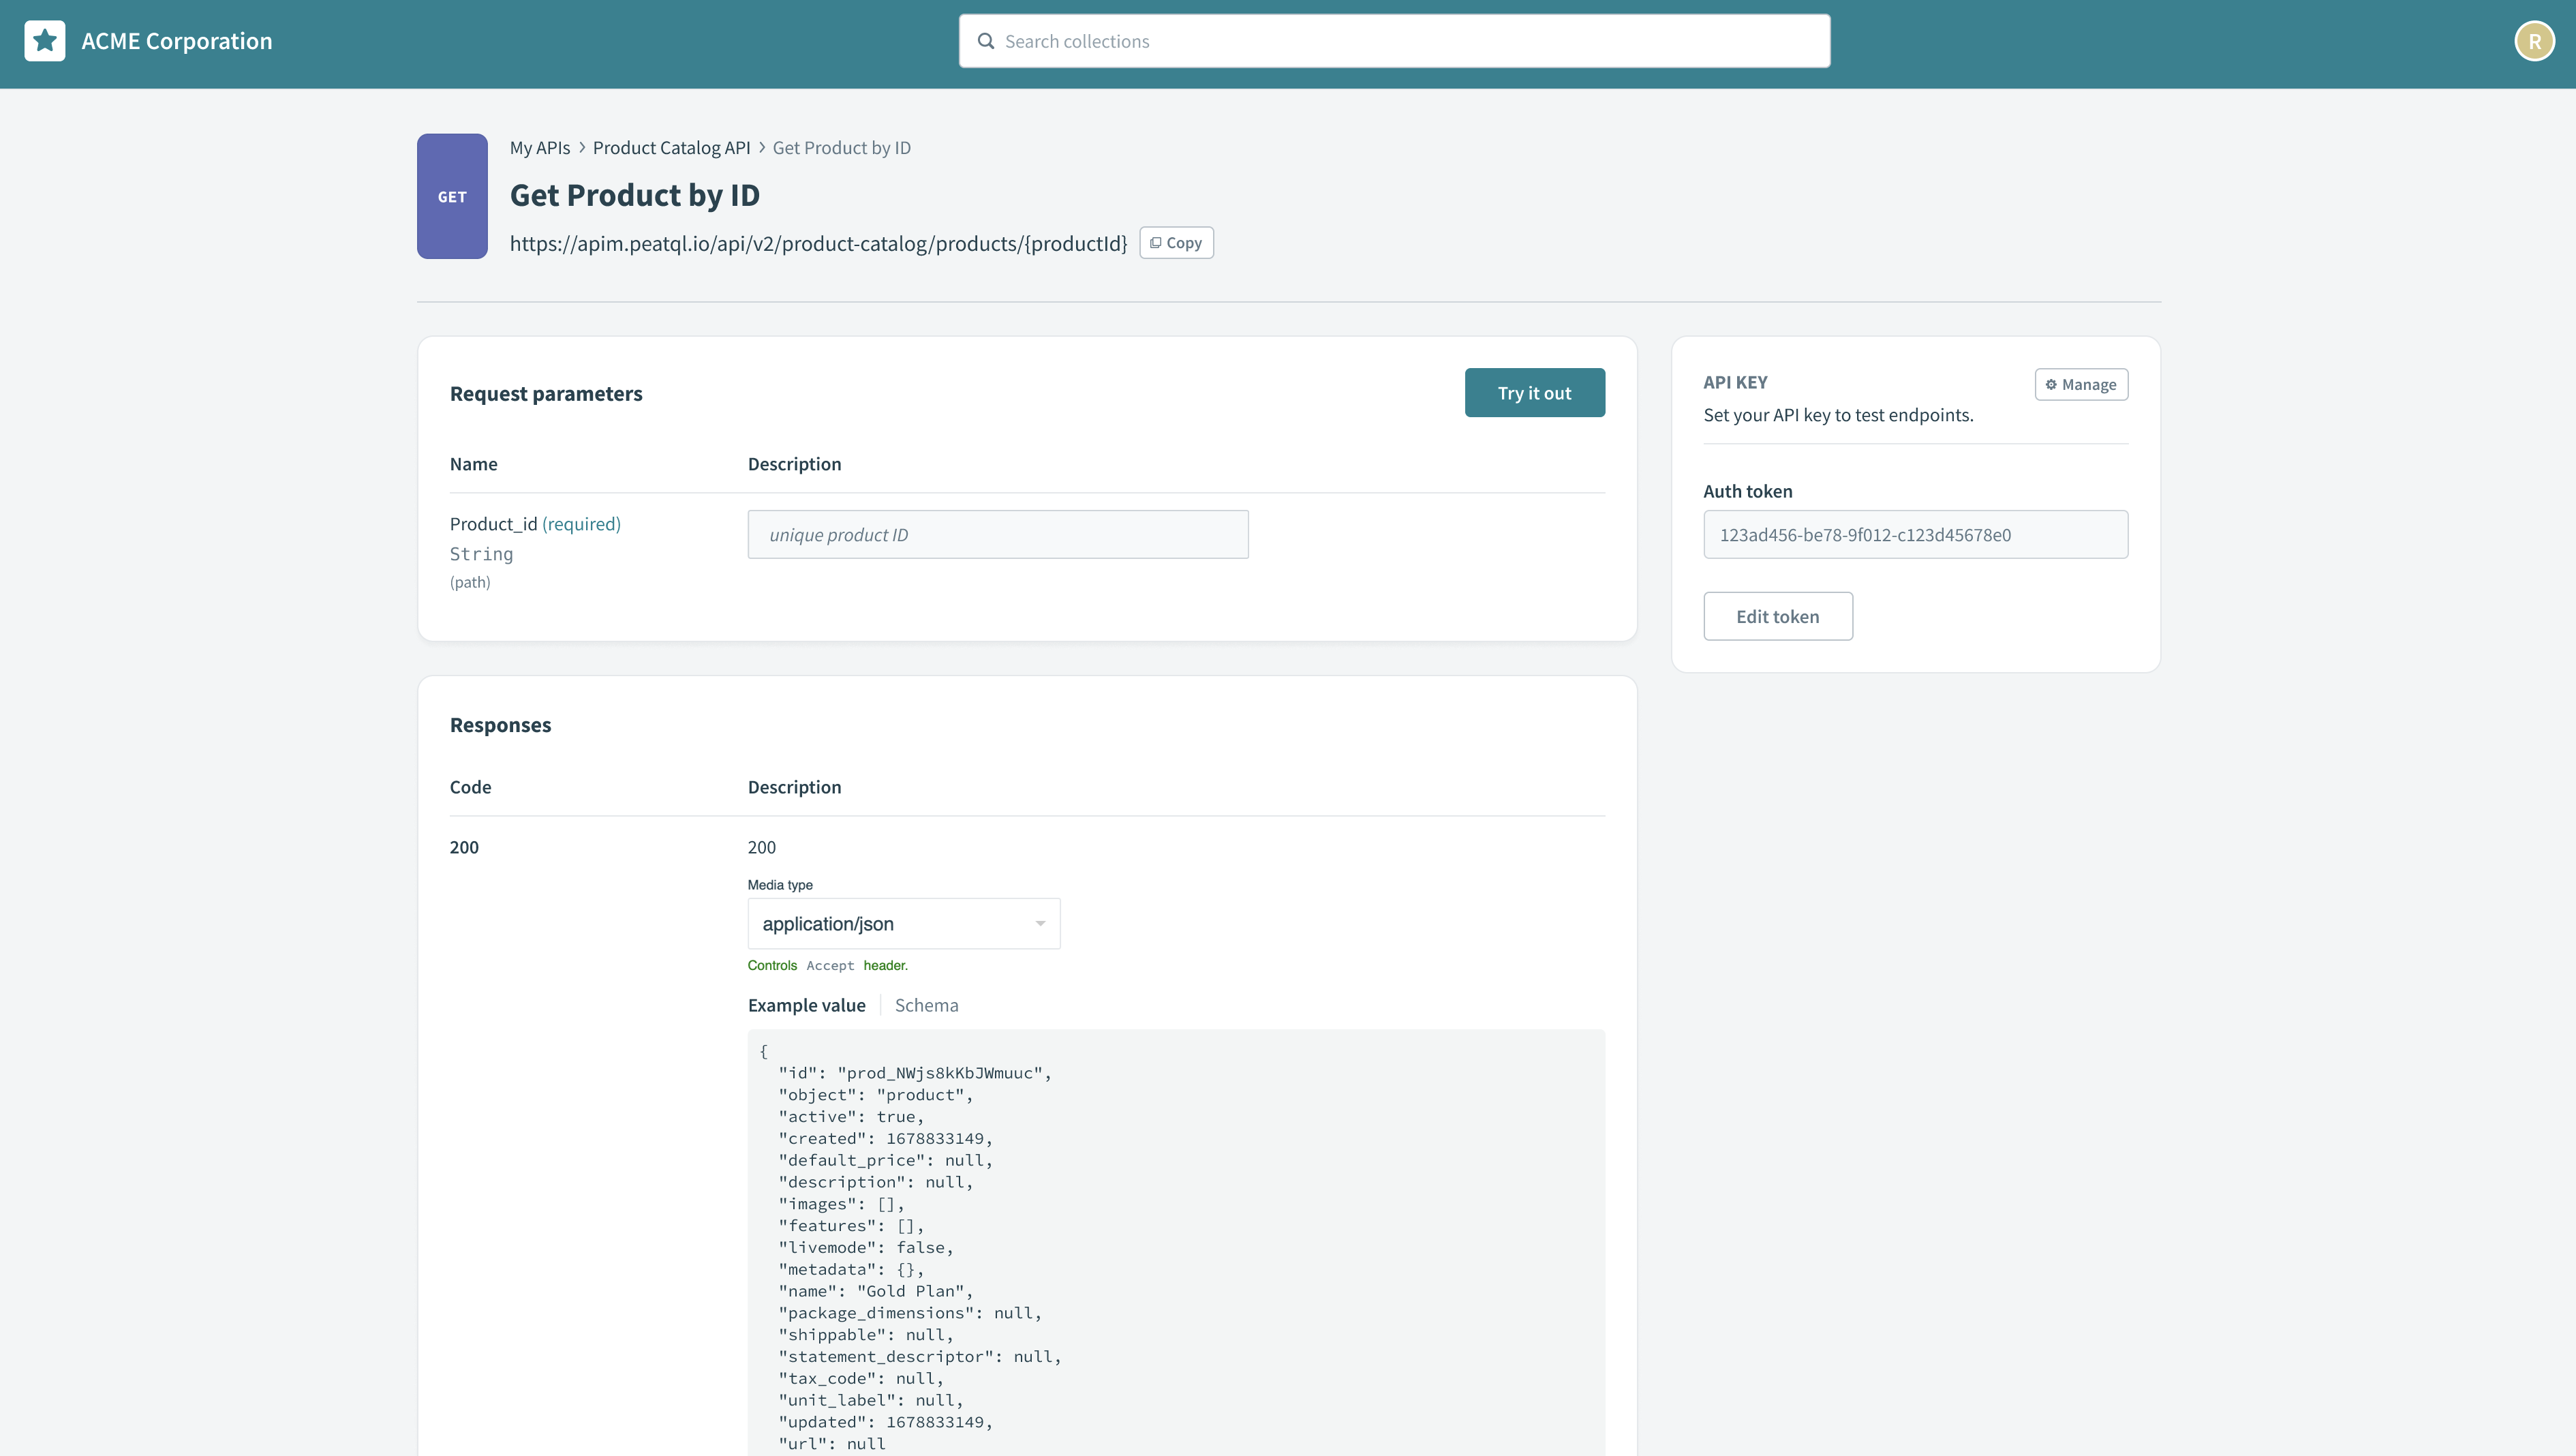Screen dimensions: 2576x1456
Task: Click the Copy icon beside the endpoint URL
Action: click(x=1156, y=243)
